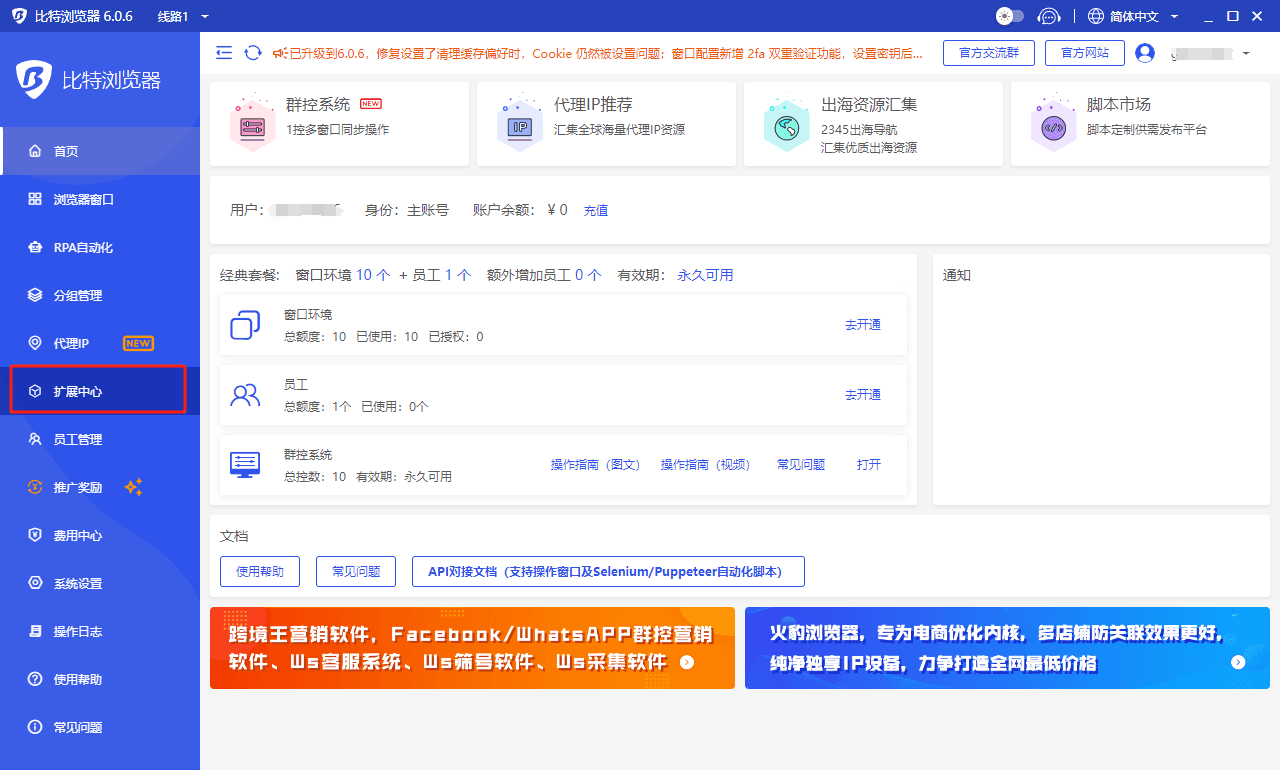
Task: Expand the account dropdown arrow
Action: click(1245, 53)
